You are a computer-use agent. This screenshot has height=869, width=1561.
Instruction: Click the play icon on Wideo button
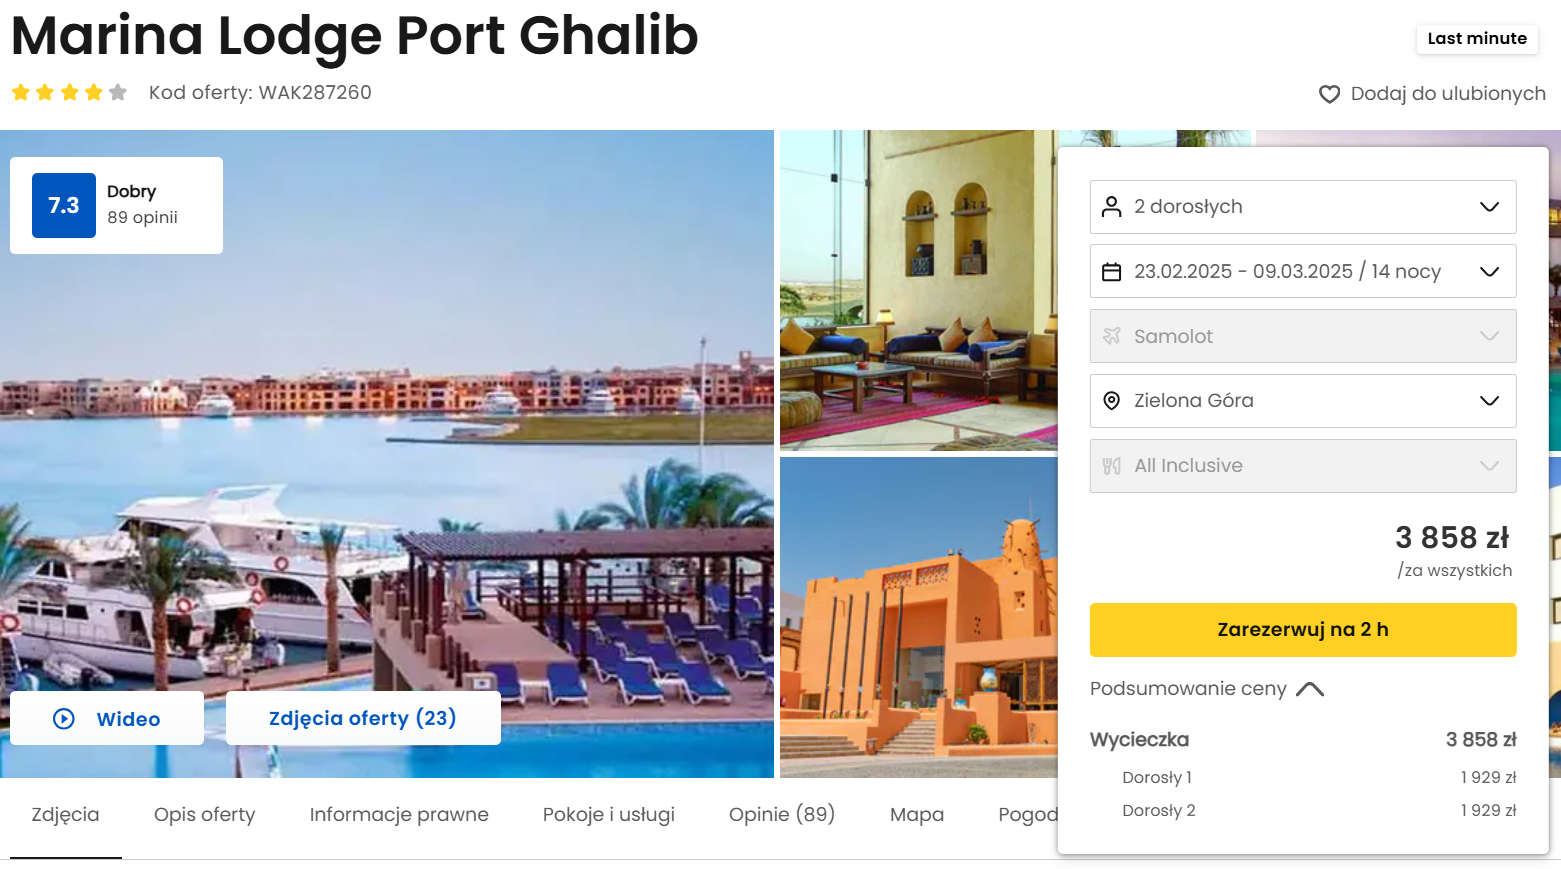tap(64, 719)
